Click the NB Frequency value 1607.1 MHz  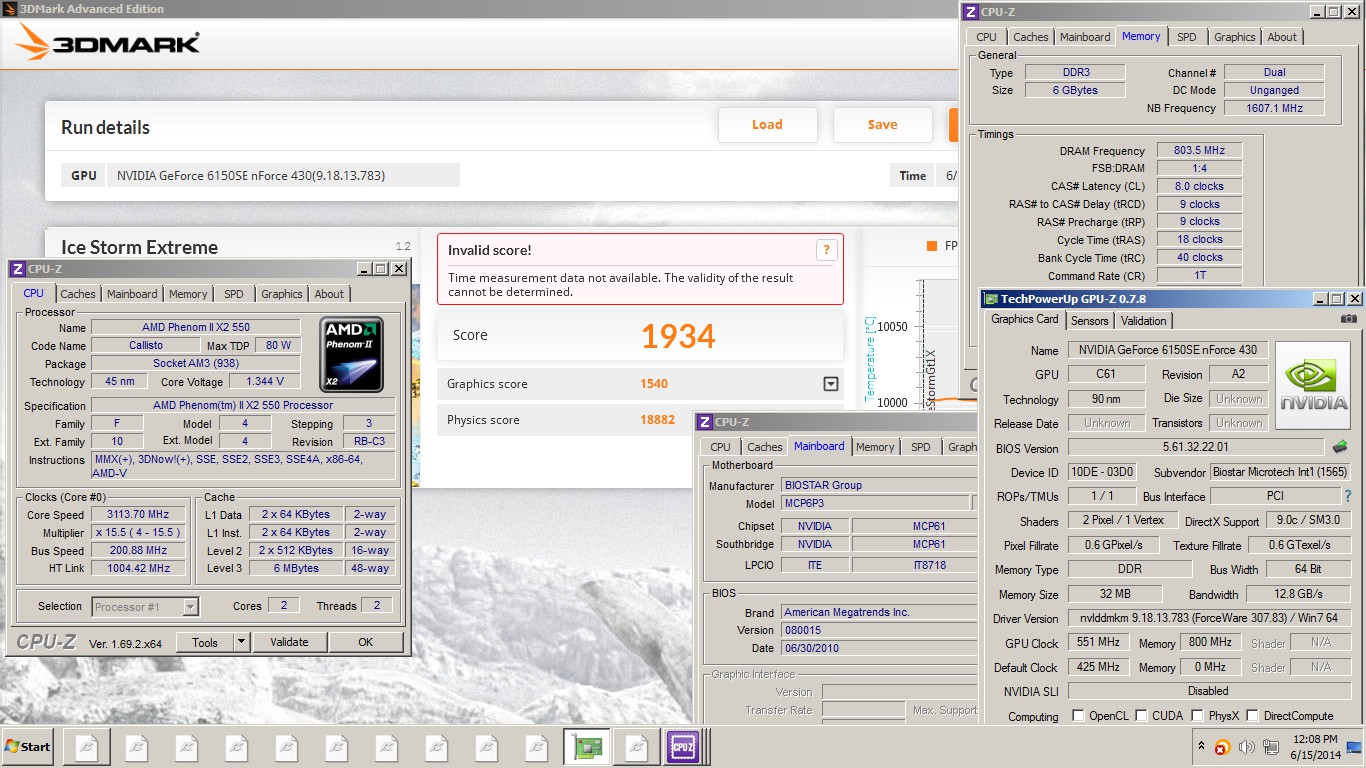tap(1274, 108)
